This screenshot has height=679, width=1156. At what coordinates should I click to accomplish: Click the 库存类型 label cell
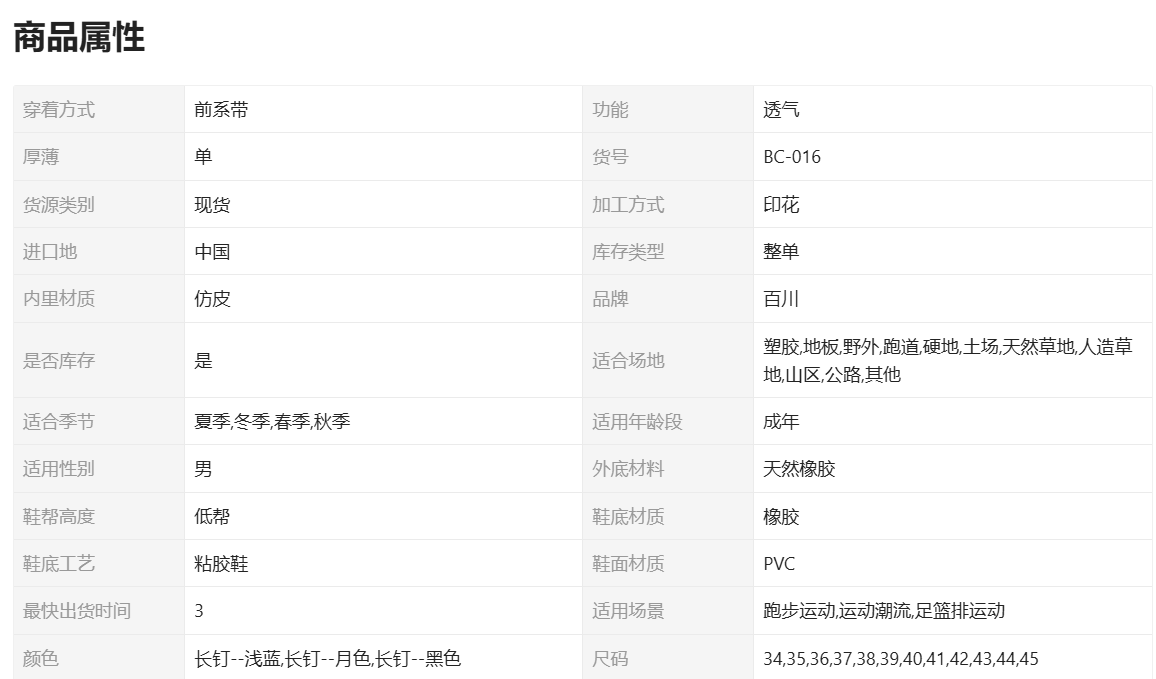(628, 252)
